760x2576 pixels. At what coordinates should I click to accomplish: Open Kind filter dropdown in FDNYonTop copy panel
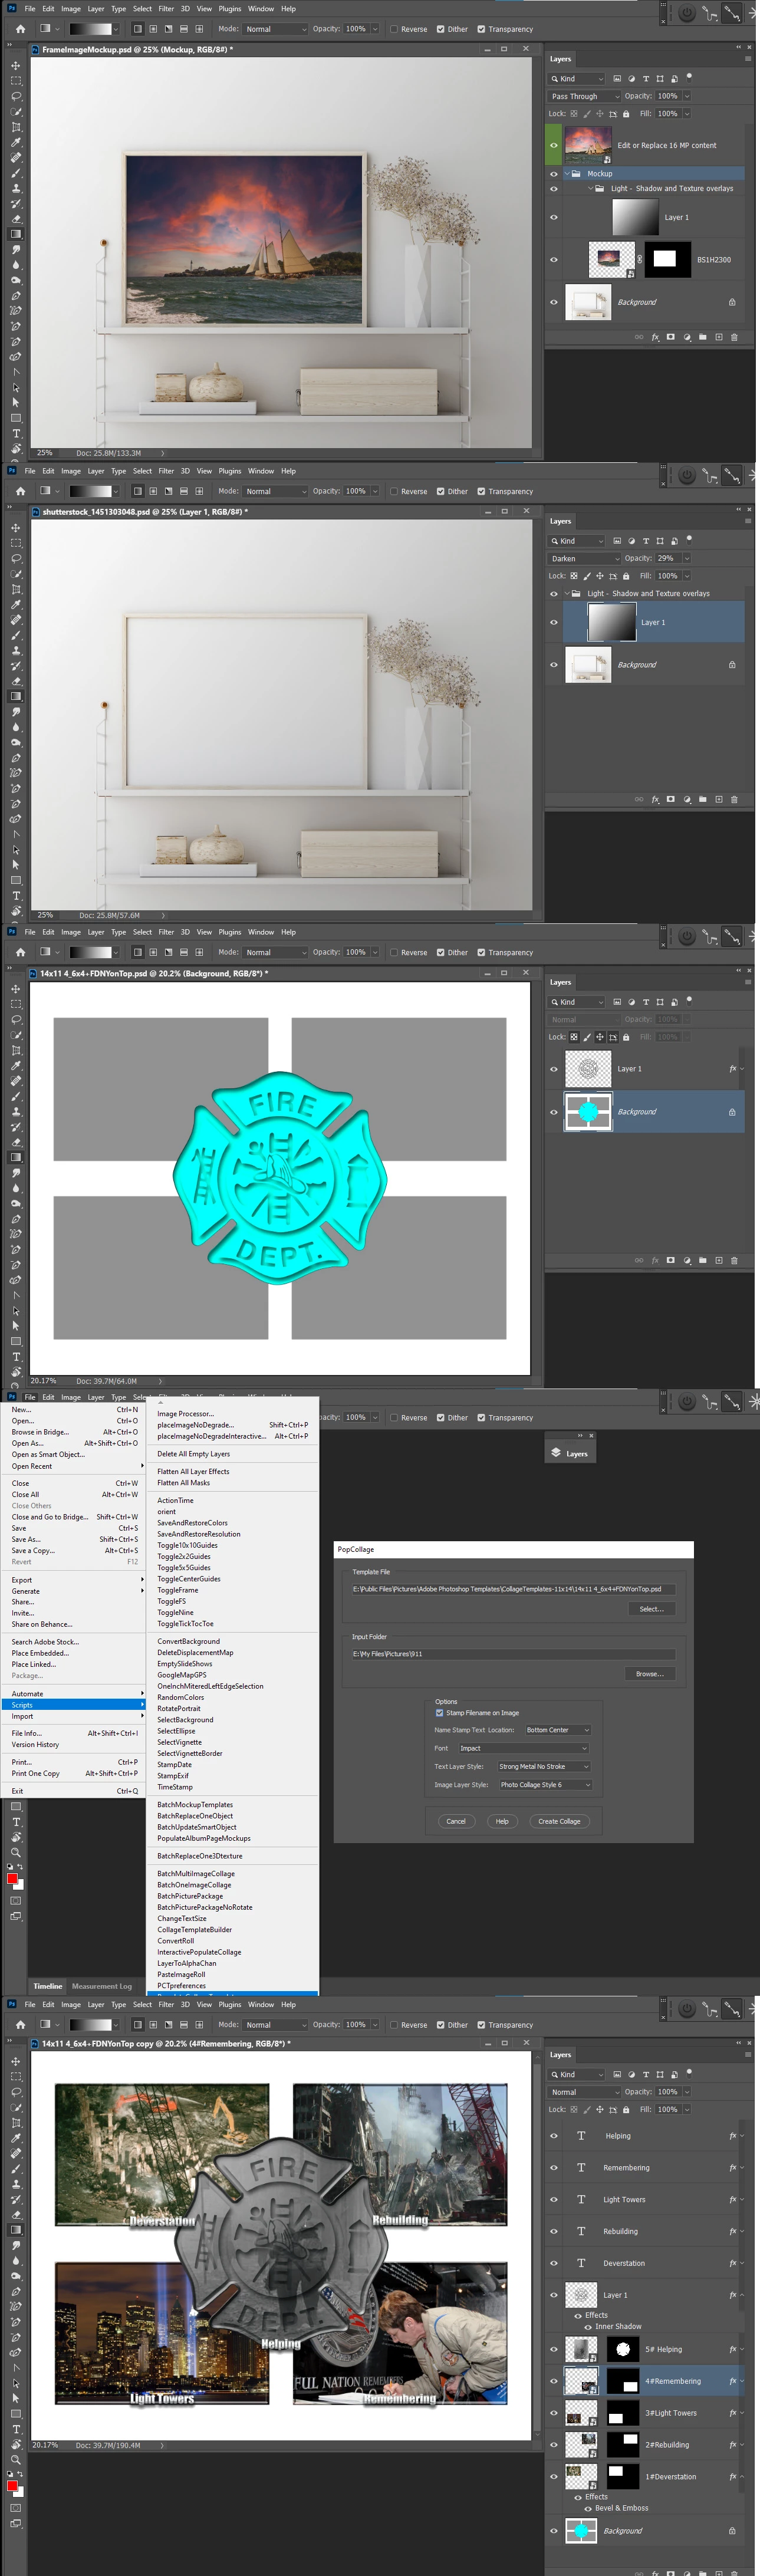tap(577, 2074)
